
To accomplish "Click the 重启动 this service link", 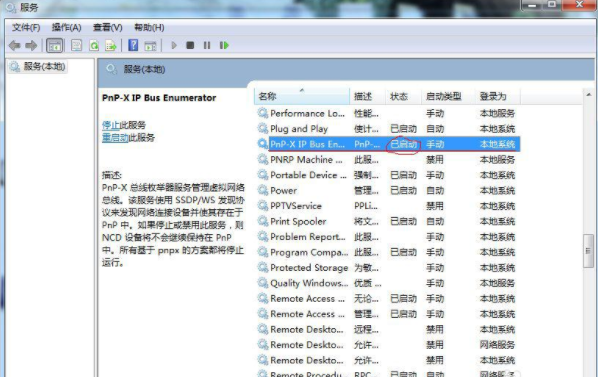I will (x=115, y=138).
